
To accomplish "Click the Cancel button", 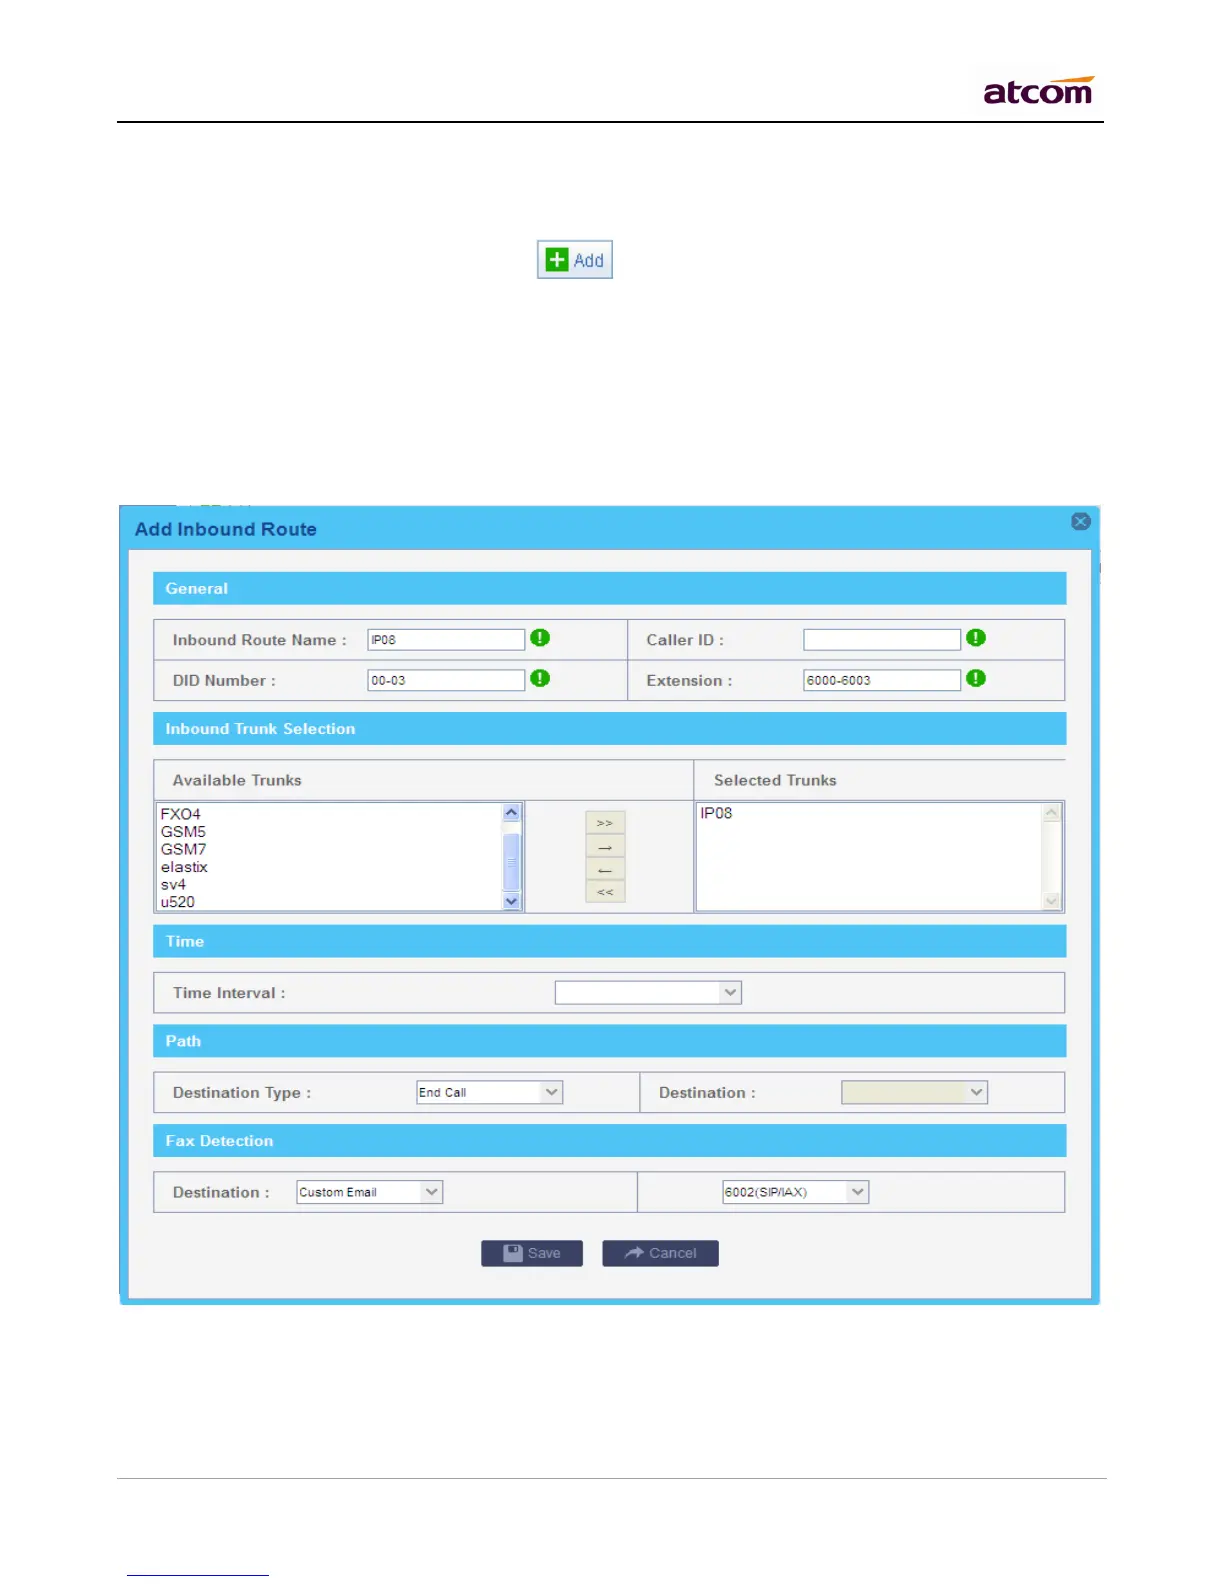I will point(660,1253).
